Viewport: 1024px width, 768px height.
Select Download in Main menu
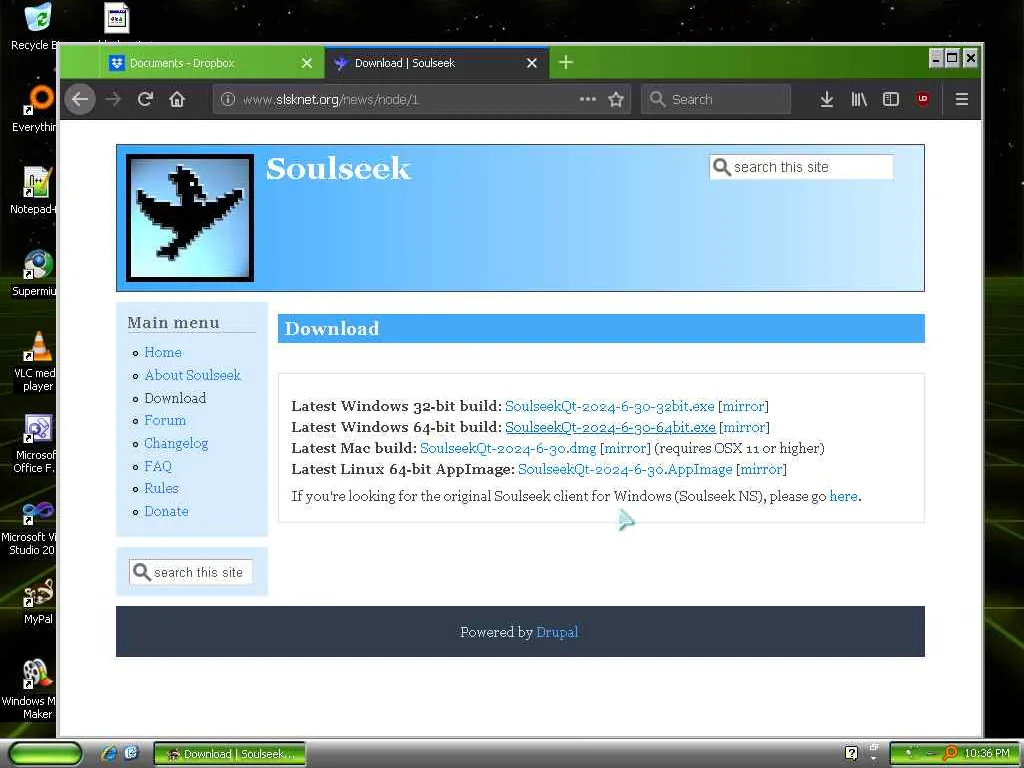tap(175, 398)
